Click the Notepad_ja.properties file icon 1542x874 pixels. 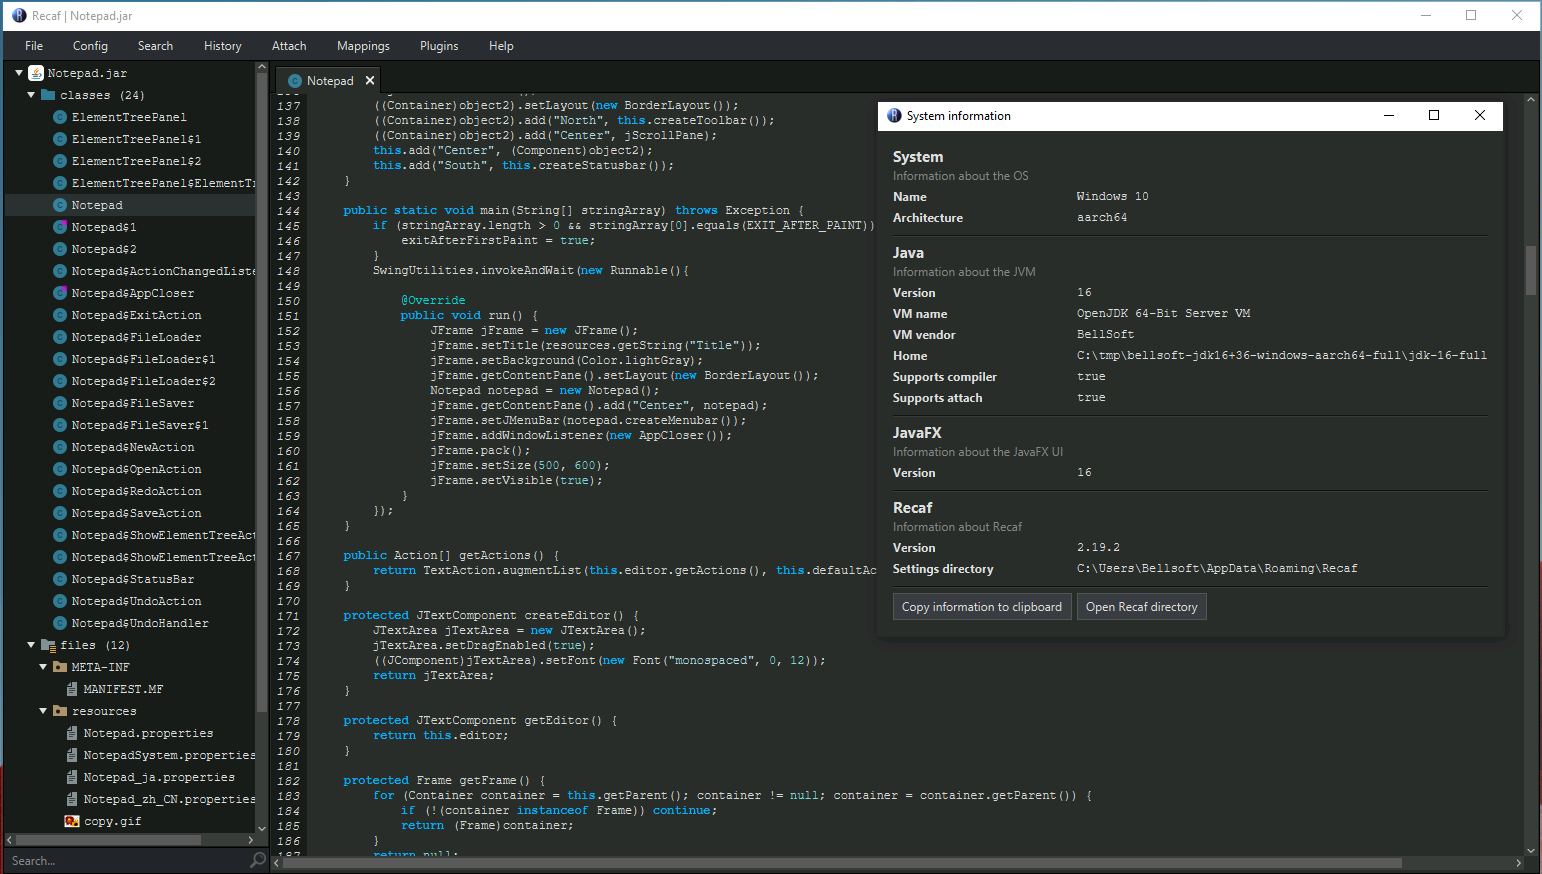72,777
